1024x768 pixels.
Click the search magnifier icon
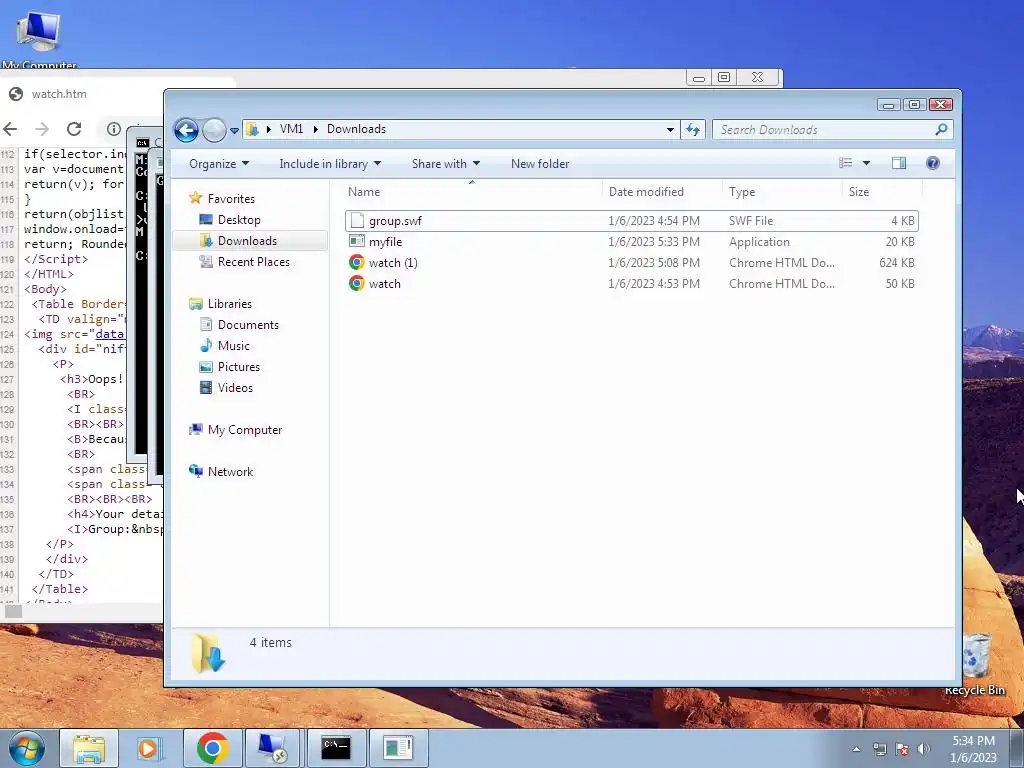(x=941, y=129)
